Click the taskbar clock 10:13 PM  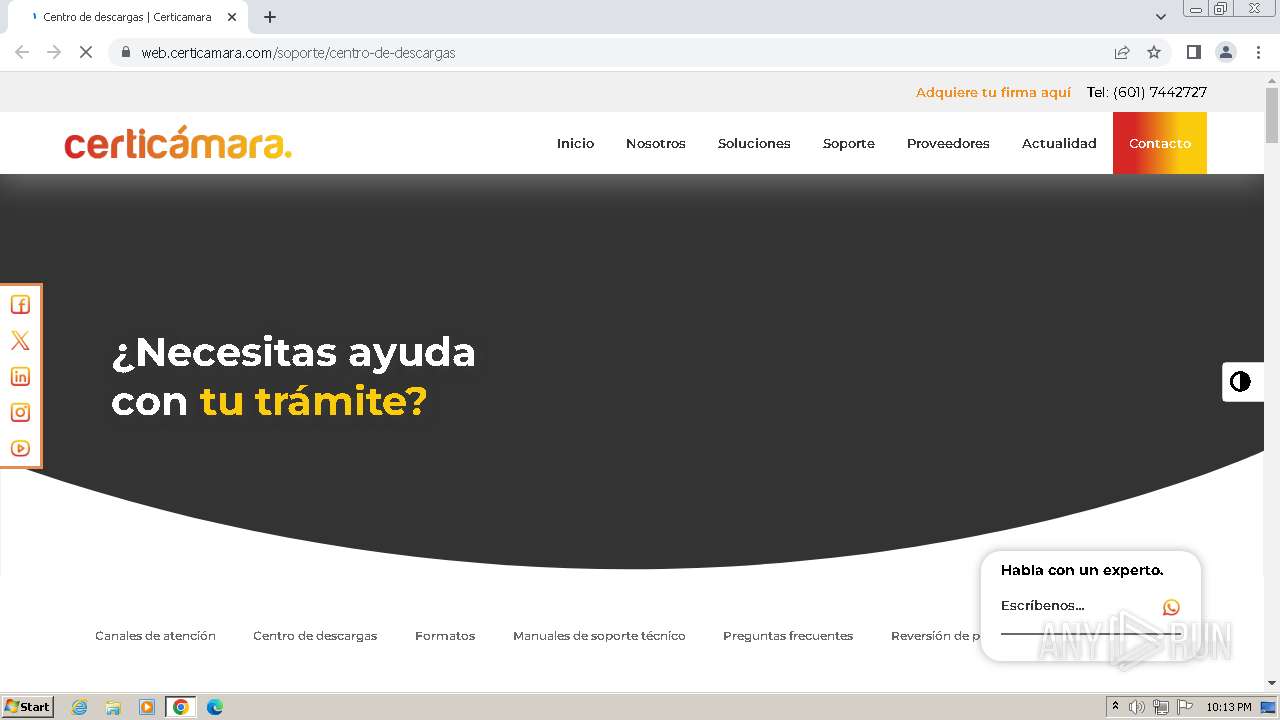click(1228, 707)
